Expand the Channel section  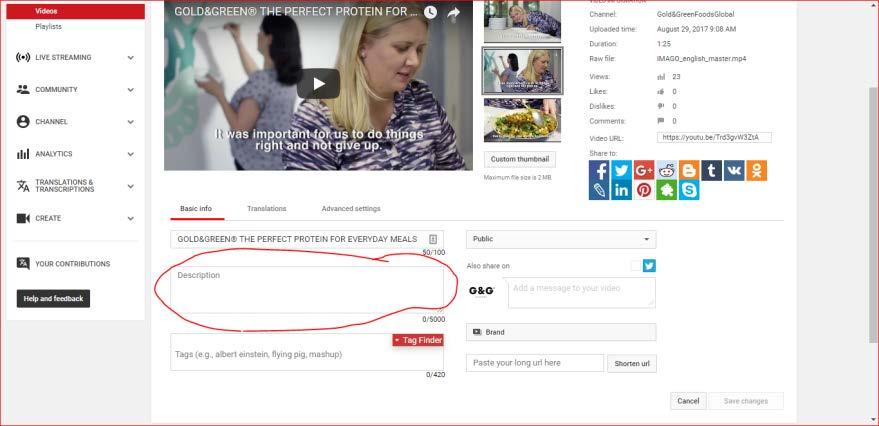tap(131, 122)
